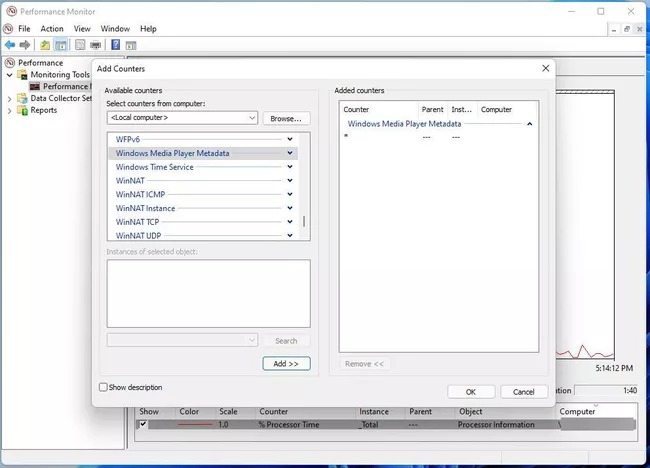This screenshot has height=468, width=650.
Task: Click Cancel in Add Counters dialog
Action: 524,392
